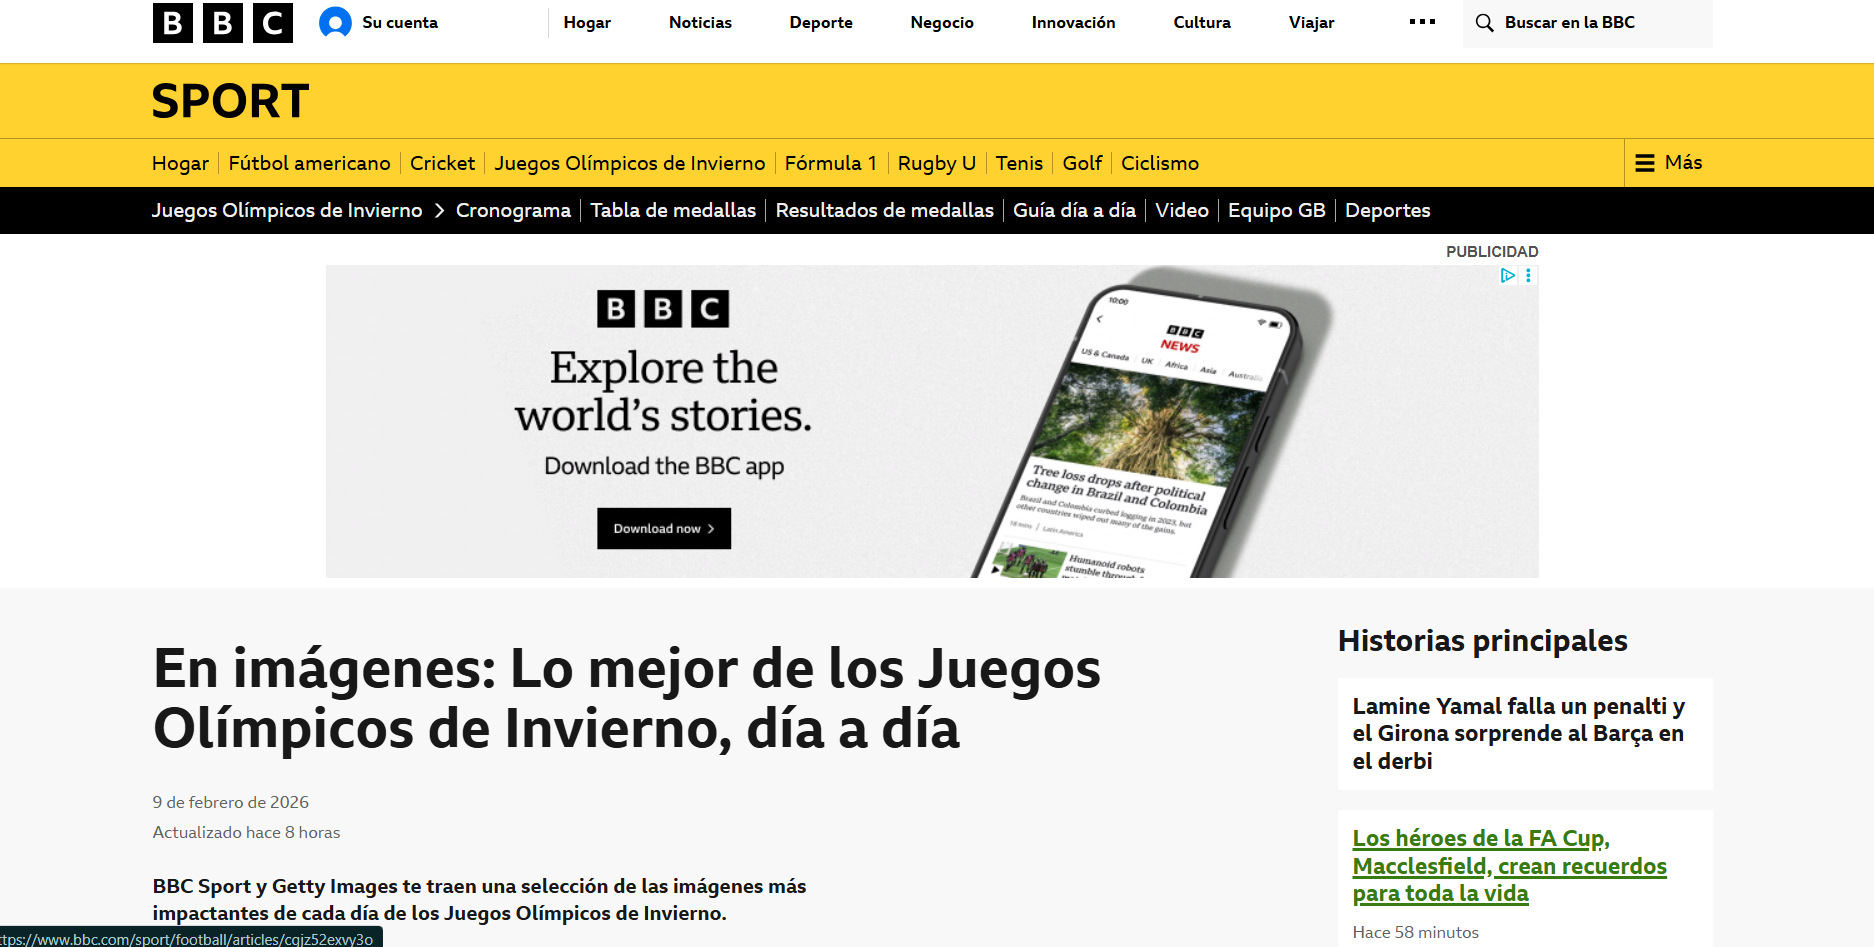The width and height of the screenshot is (1874, 947).
Task: Open the three-dot more menu in the top navigation
Action: coord(1422,22)
